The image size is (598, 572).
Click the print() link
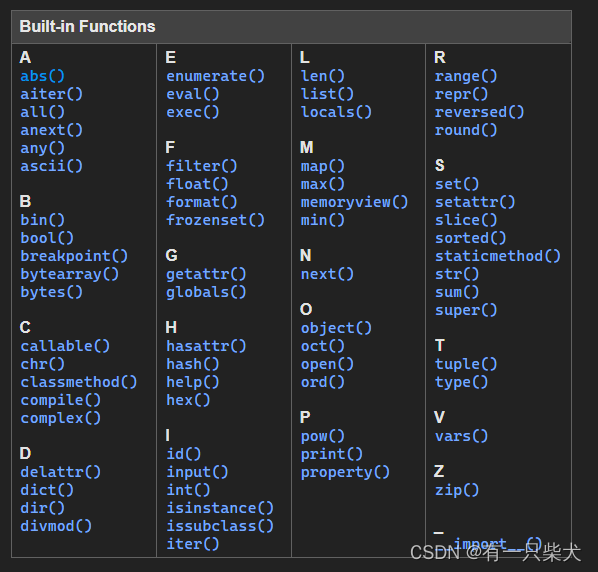[332, 454]
